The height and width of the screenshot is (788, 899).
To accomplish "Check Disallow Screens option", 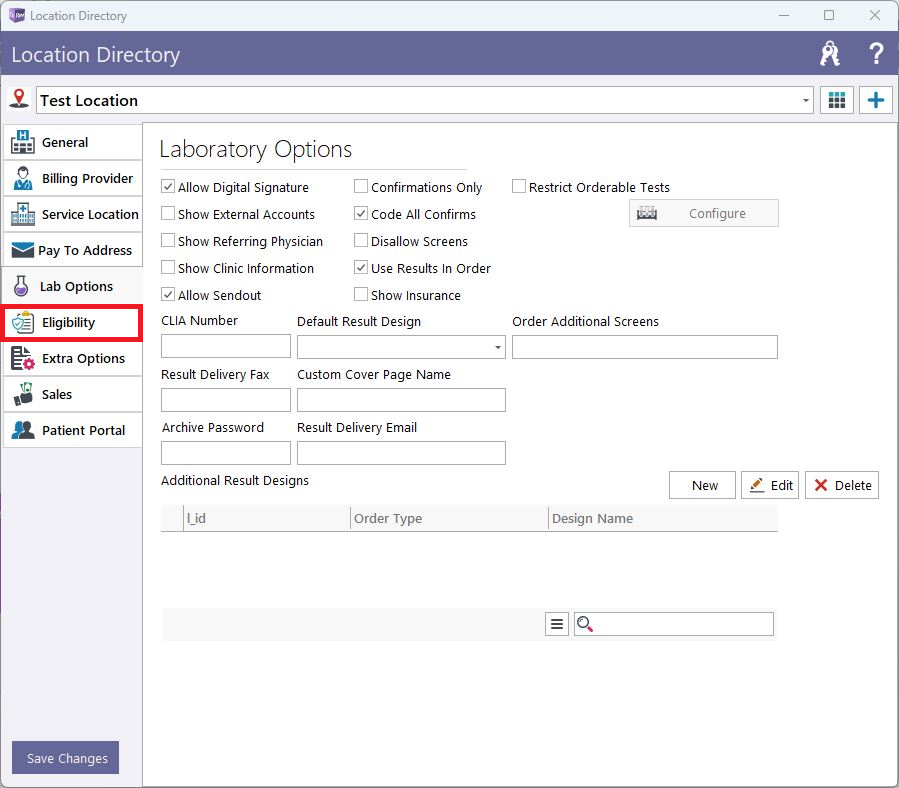I will coord(361,240).
